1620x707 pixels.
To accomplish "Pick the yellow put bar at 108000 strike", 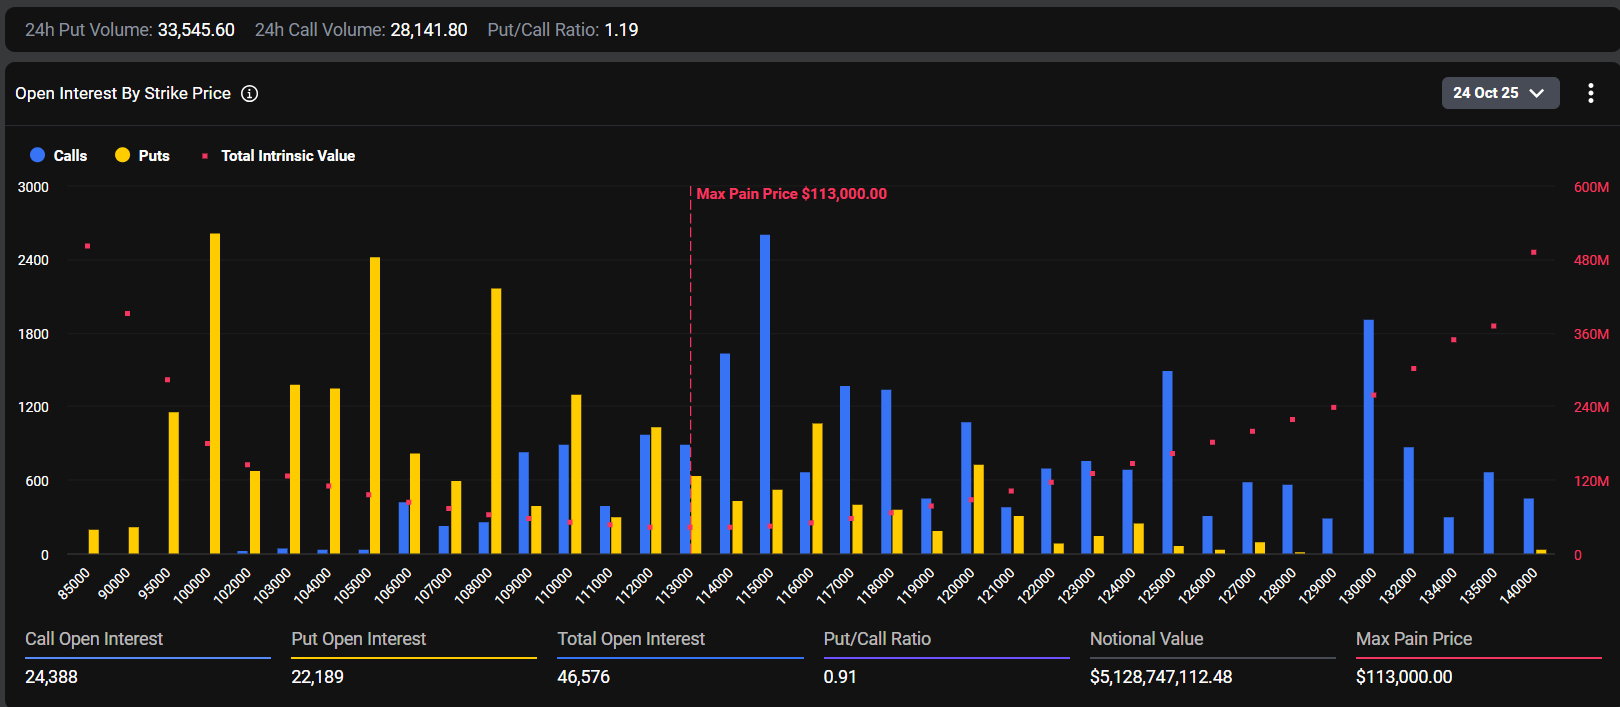I will pos(496,421).
